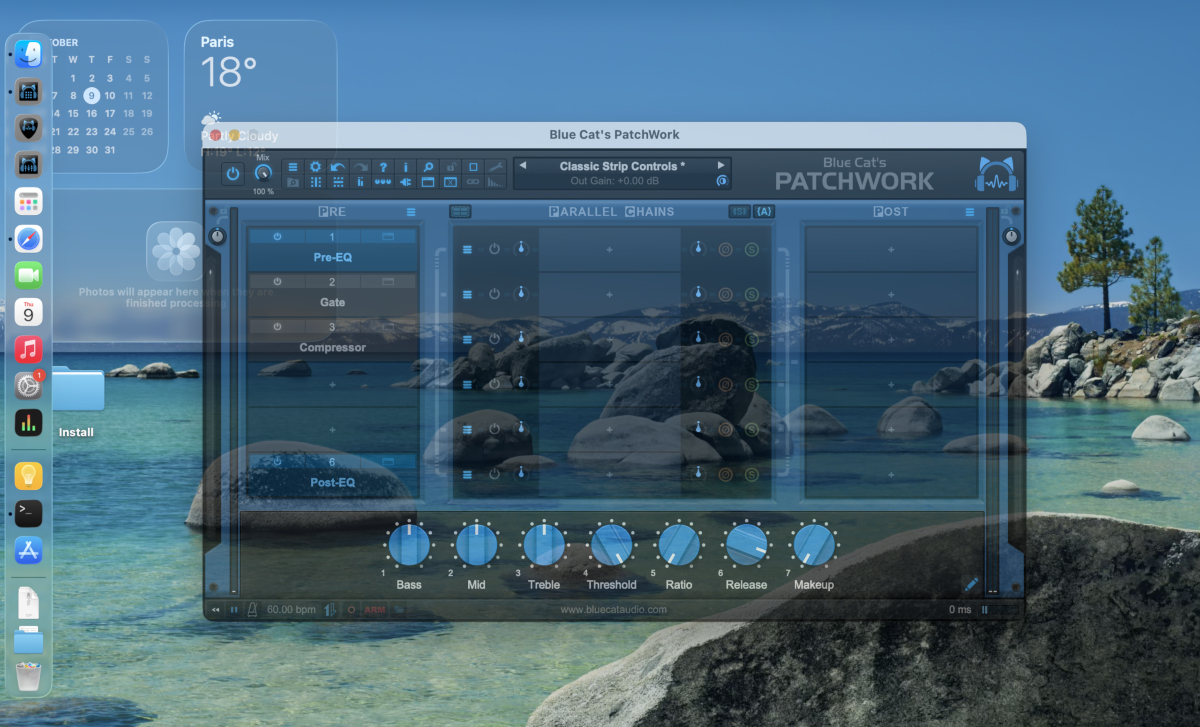Open the main menu icon in toolbar
The width and height of the screenshot is (1200, 727).
click(x=293, y=167)
